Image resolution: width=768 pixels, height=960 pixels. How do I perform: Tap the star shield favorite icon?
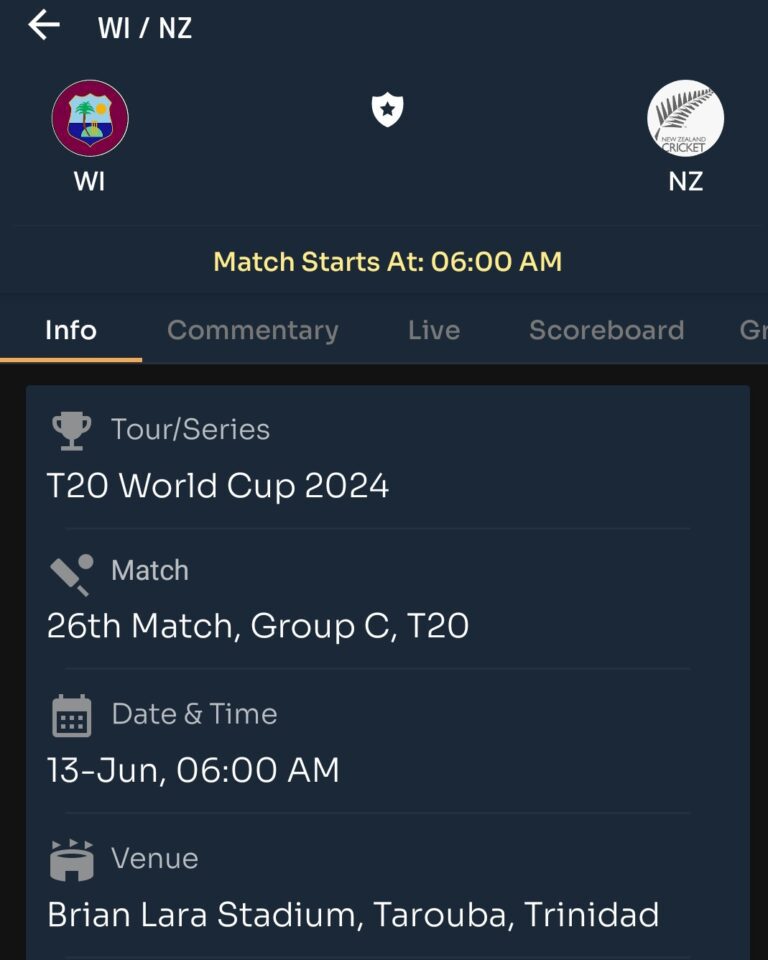(388, 110)
